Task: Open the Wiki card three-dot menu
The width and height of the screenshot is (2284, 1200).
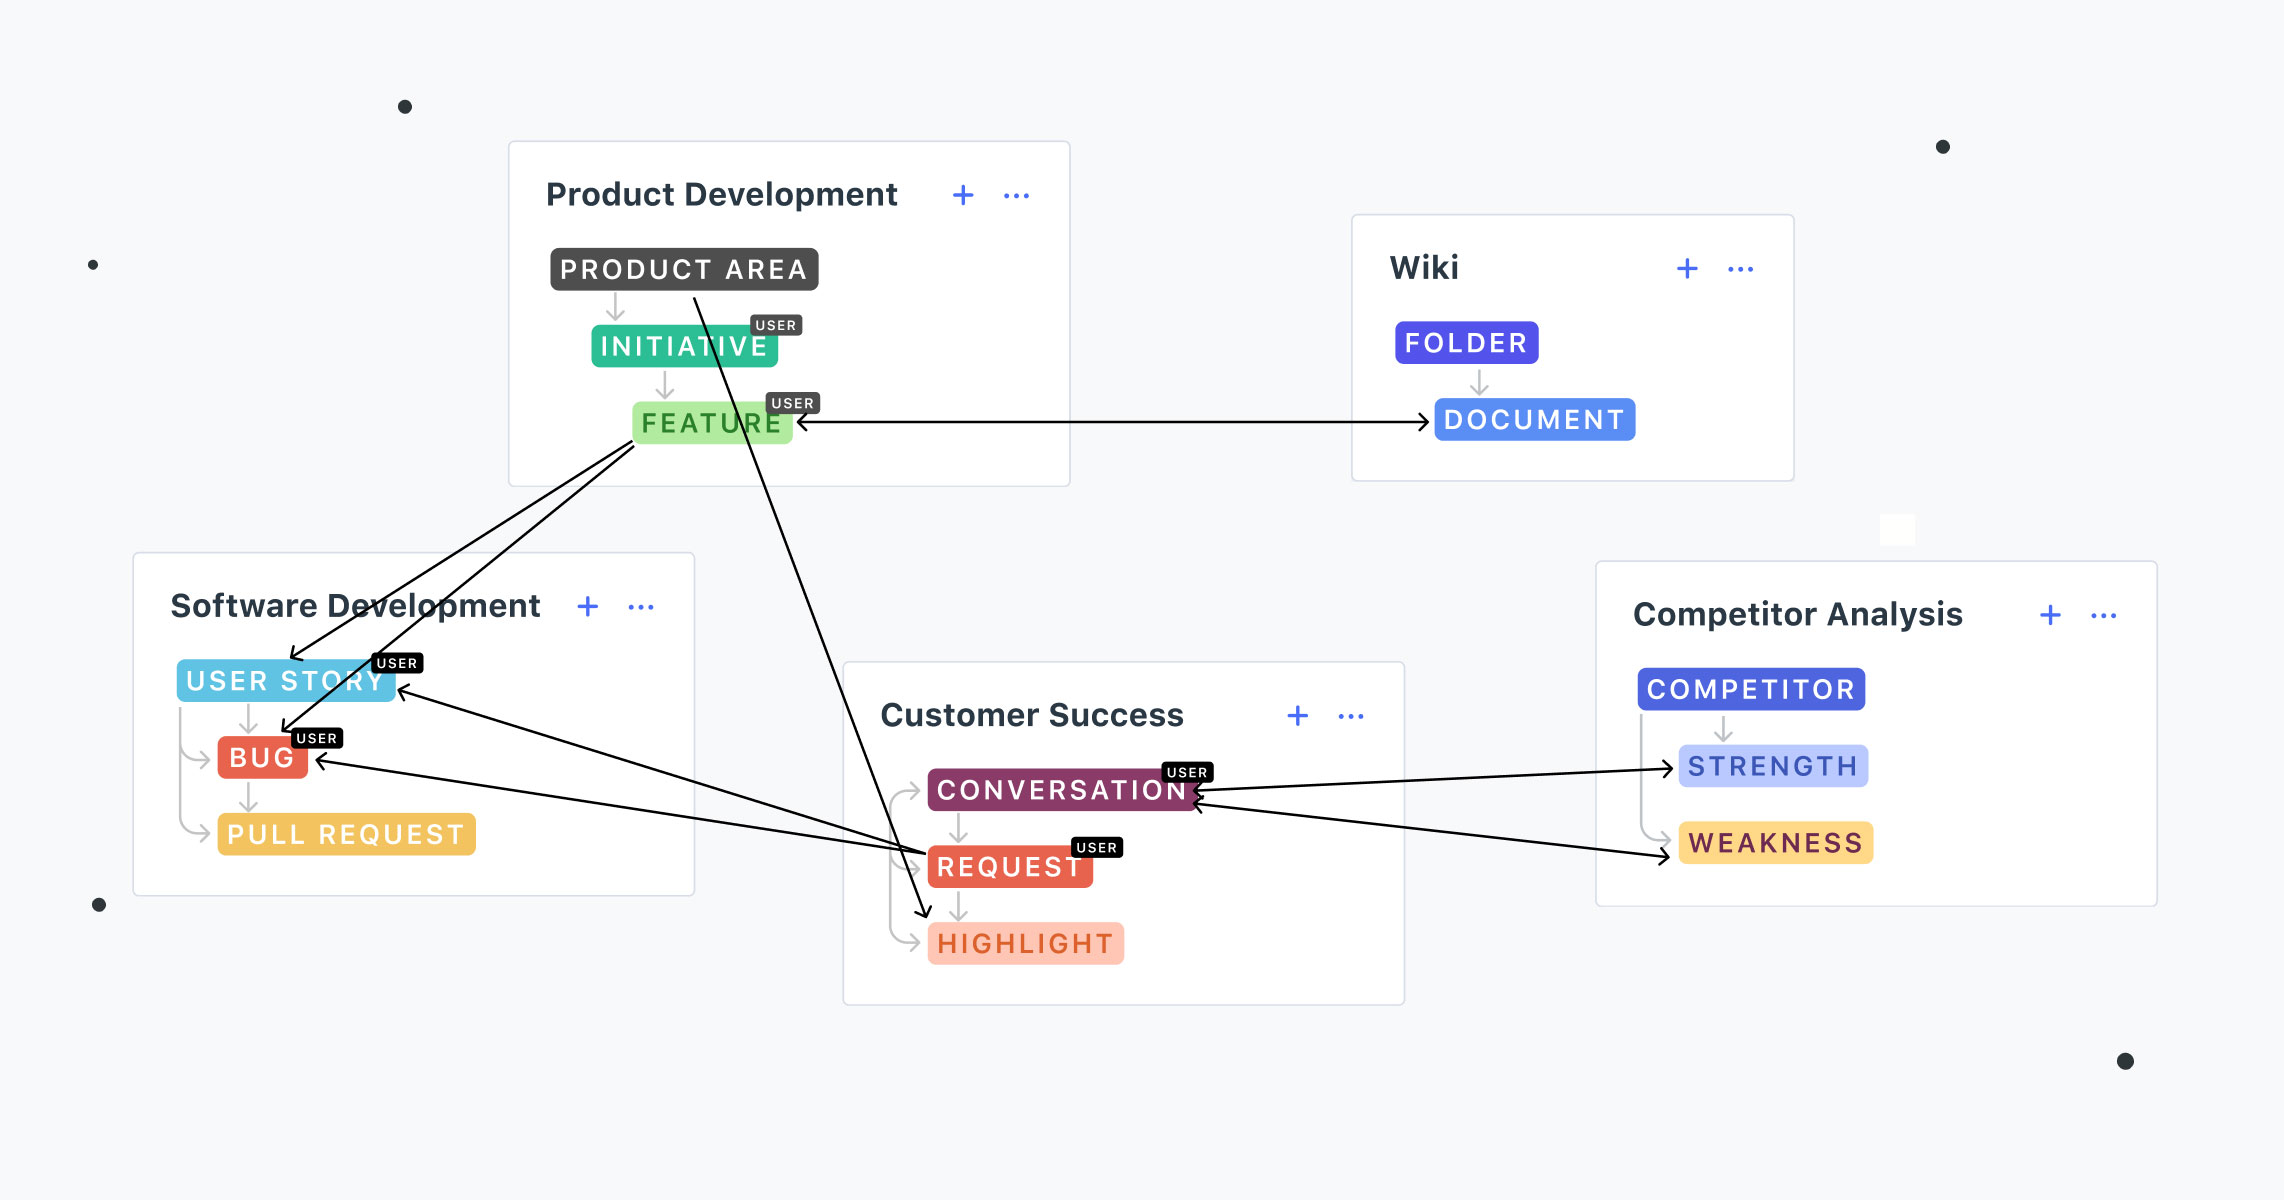Action: click(x=1740, y=269)
